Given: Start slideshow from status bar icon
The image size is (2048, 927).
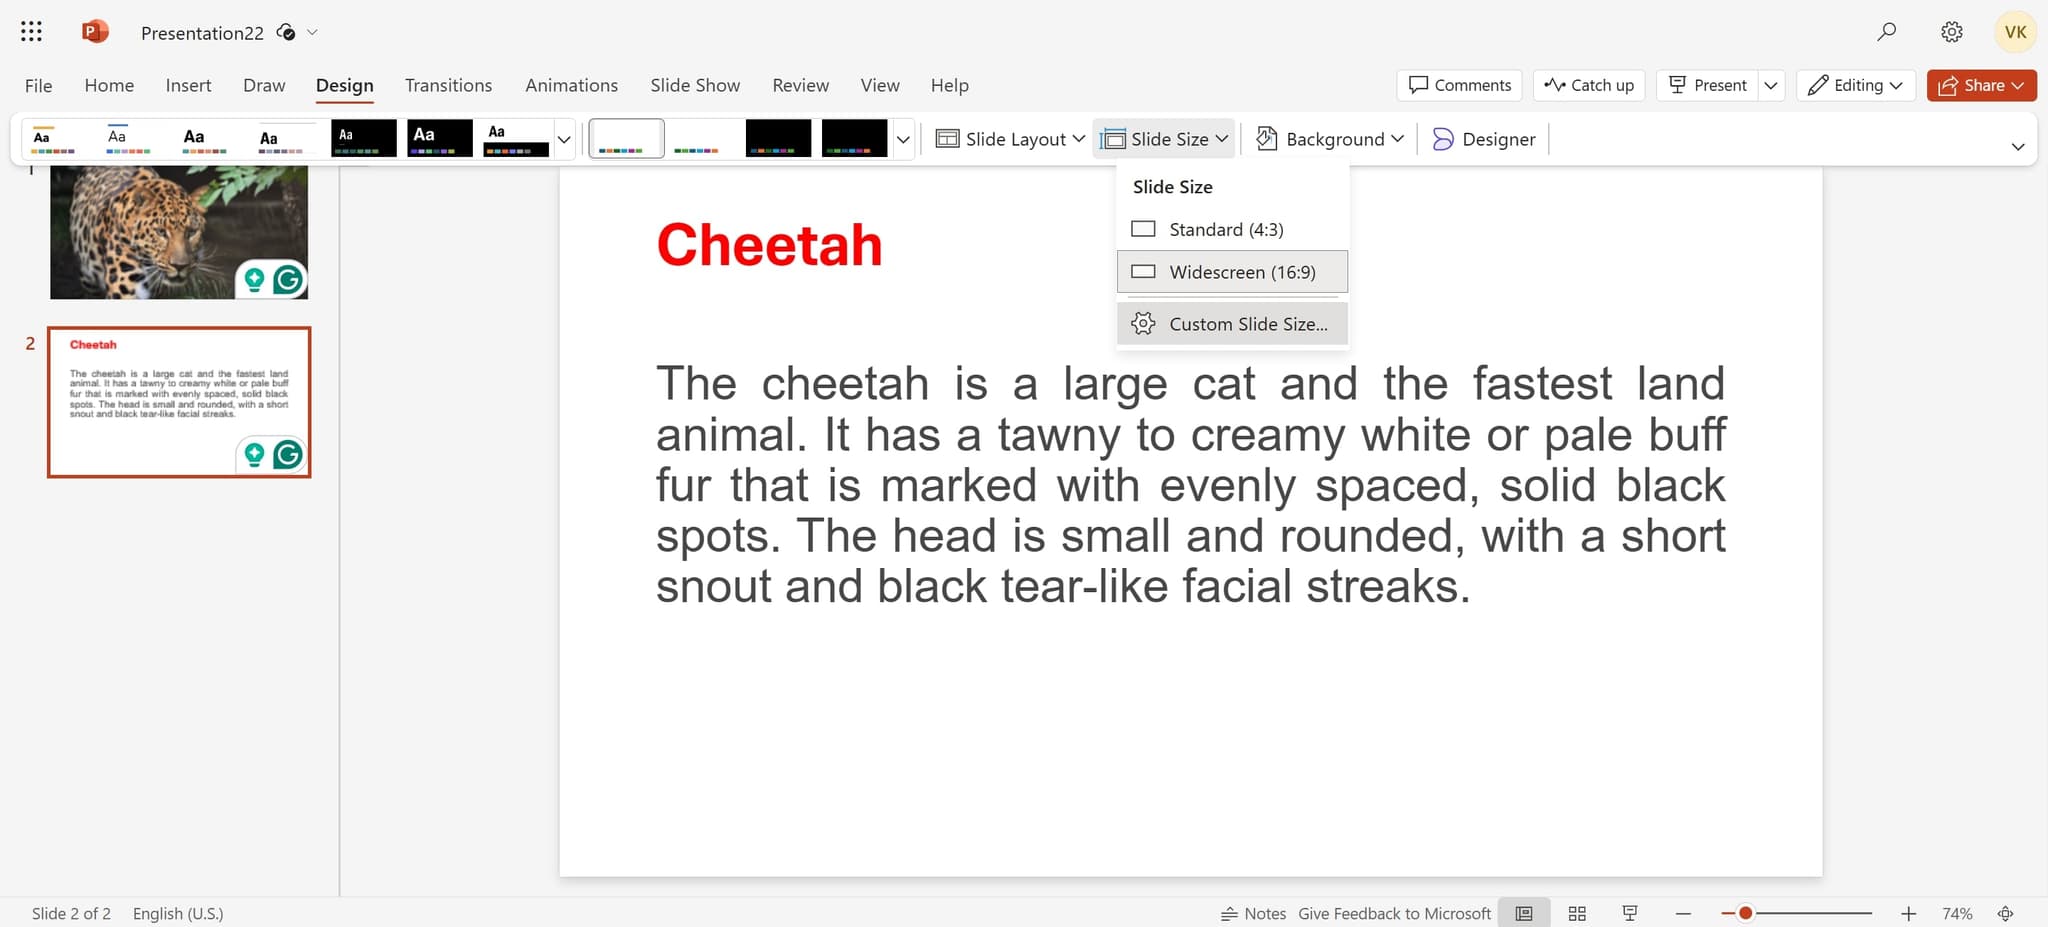Looking at the screenshot, I should [x=1630, y=913].
